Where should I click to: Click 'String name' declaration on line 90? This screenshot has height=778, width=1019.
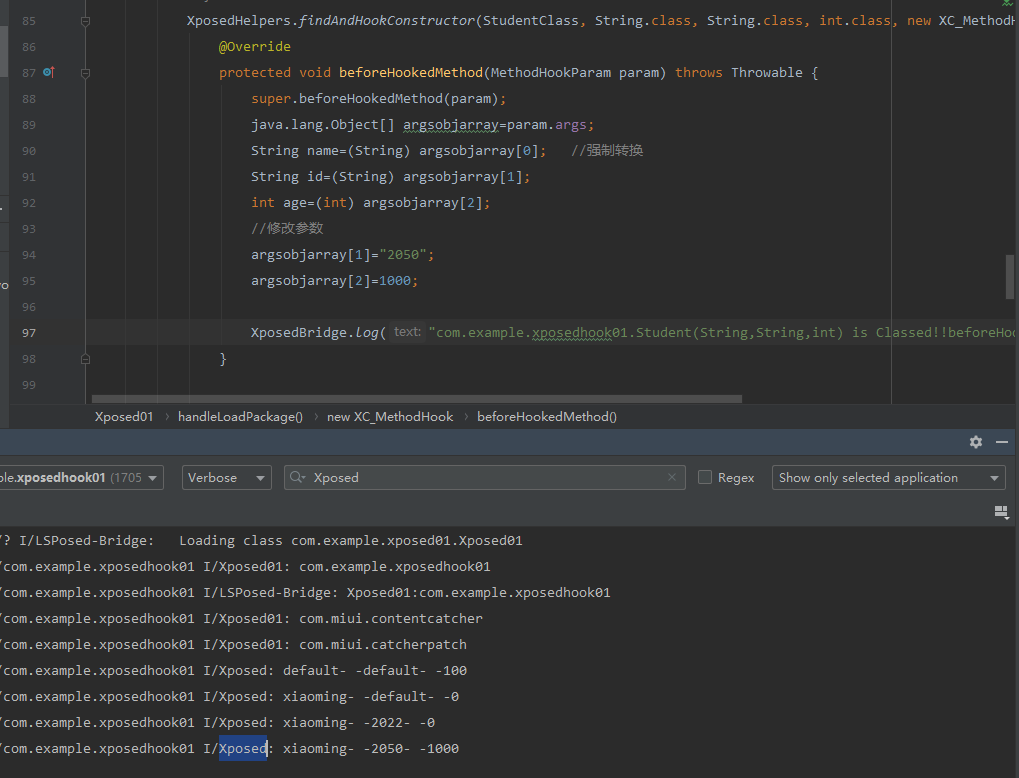click(294, 151)
